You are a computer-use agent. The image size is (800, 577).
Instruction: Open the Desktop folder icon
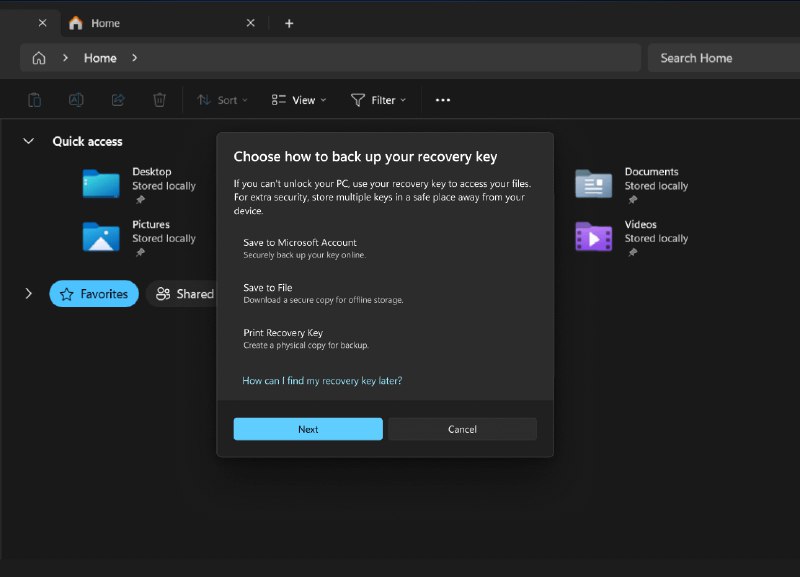(x=101, y=183)
